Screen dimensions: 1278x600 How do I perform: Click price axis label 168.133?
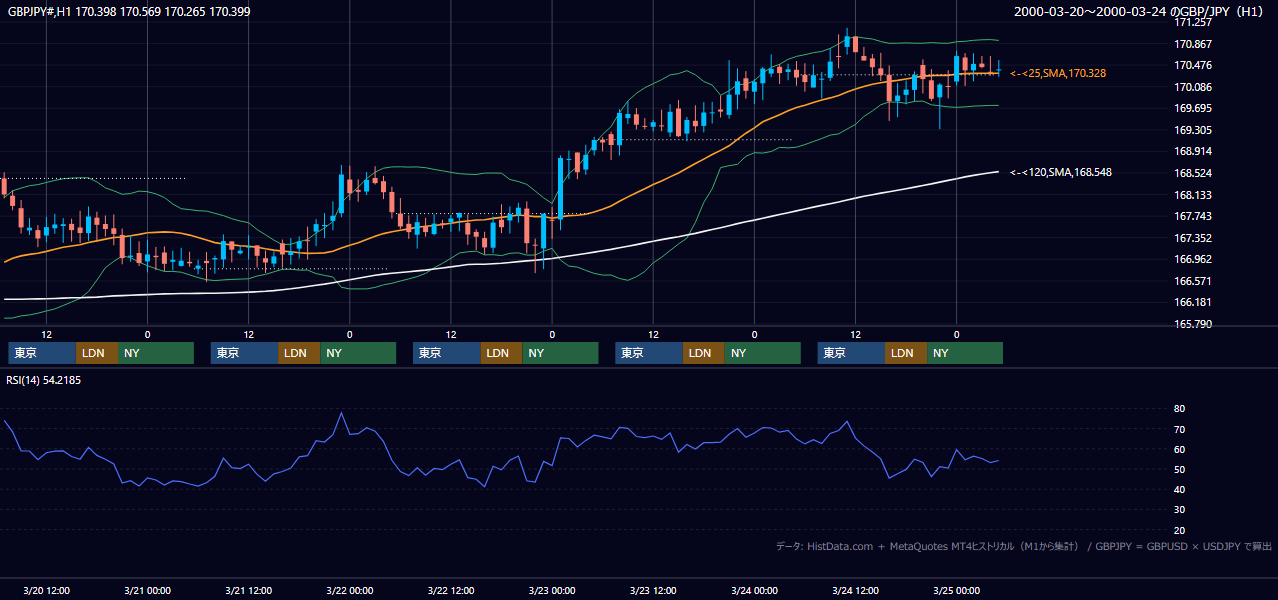coord(1192,195)
